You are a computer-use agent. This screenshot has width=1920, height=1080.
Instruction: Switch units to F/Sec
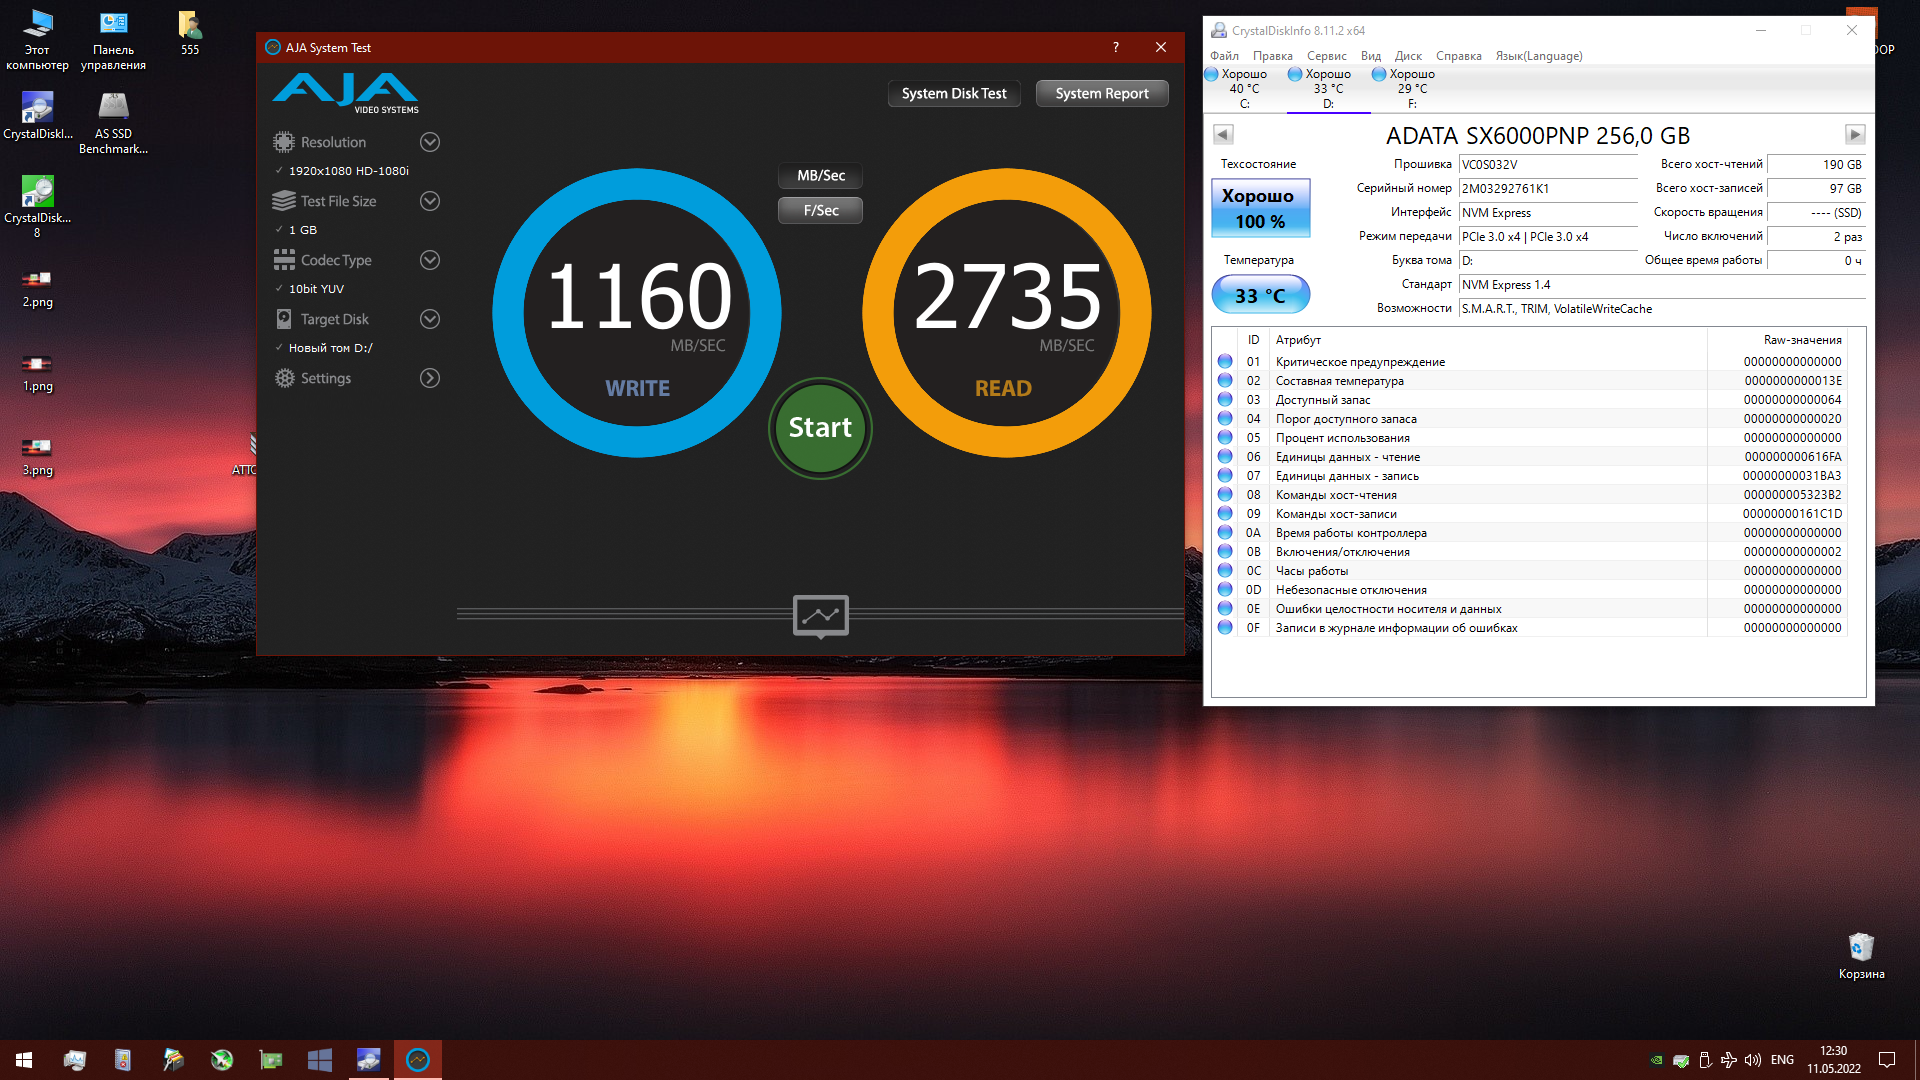(x=820, y=211)
